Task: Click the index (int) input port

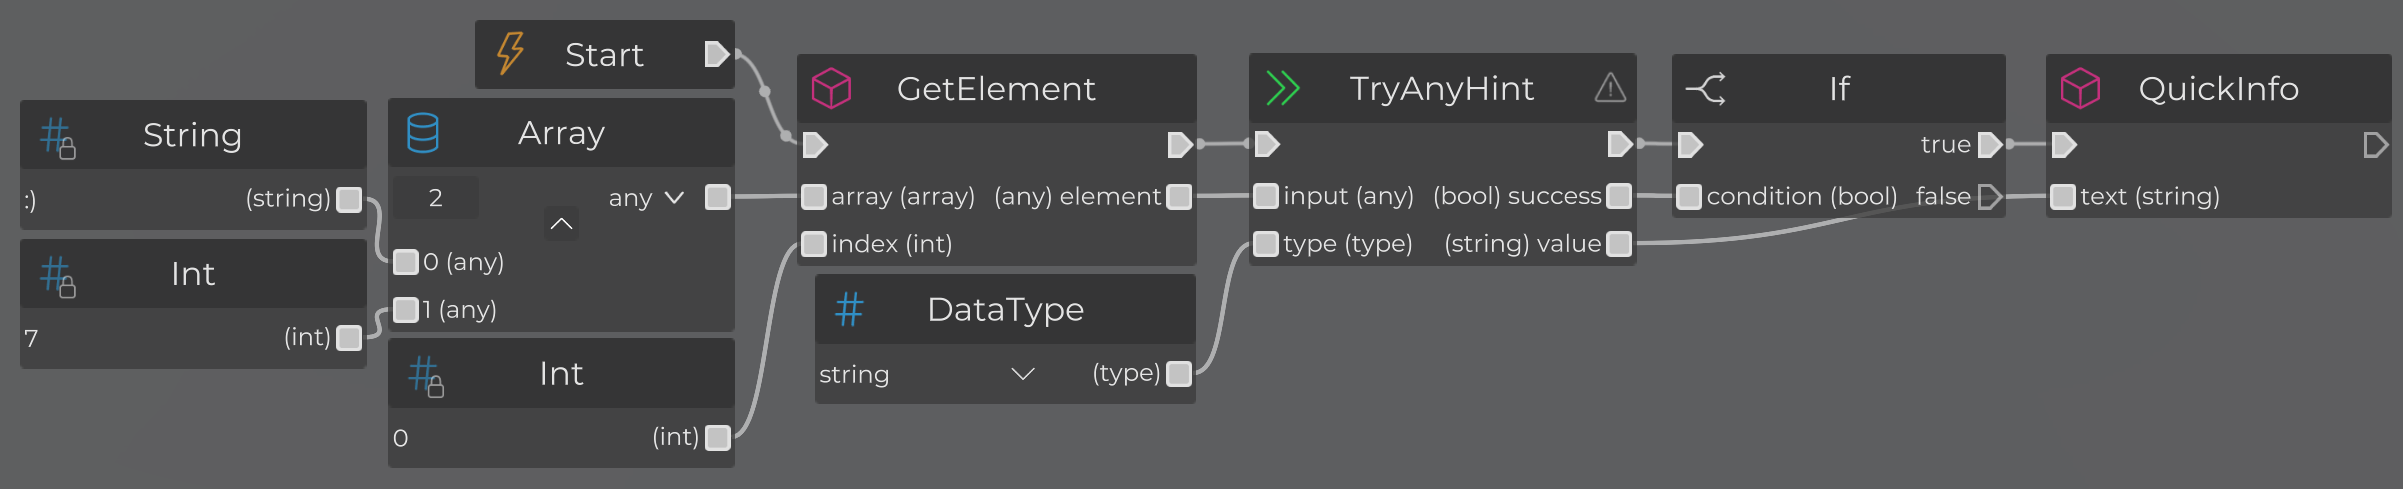Action: point(814,244)
